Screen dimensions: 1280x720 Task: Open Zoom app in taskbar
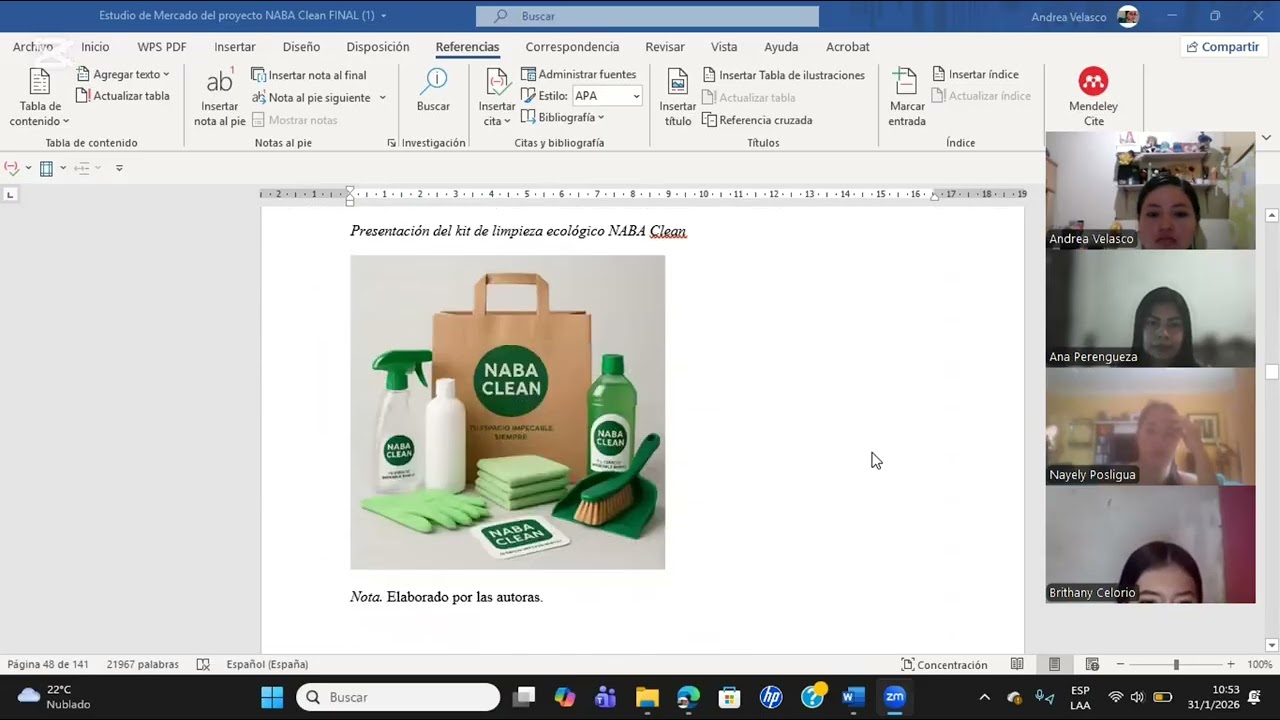click(895, 697)
